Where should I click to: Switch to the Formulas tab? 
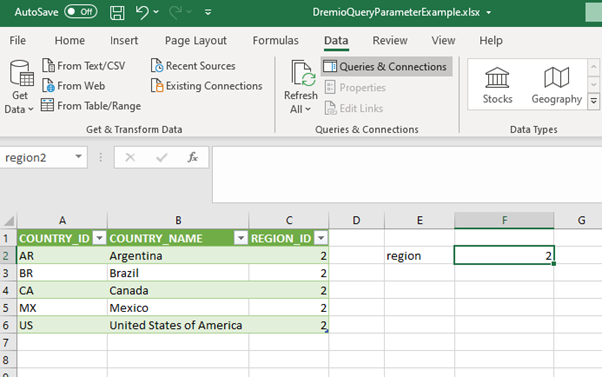pos(275,40)
